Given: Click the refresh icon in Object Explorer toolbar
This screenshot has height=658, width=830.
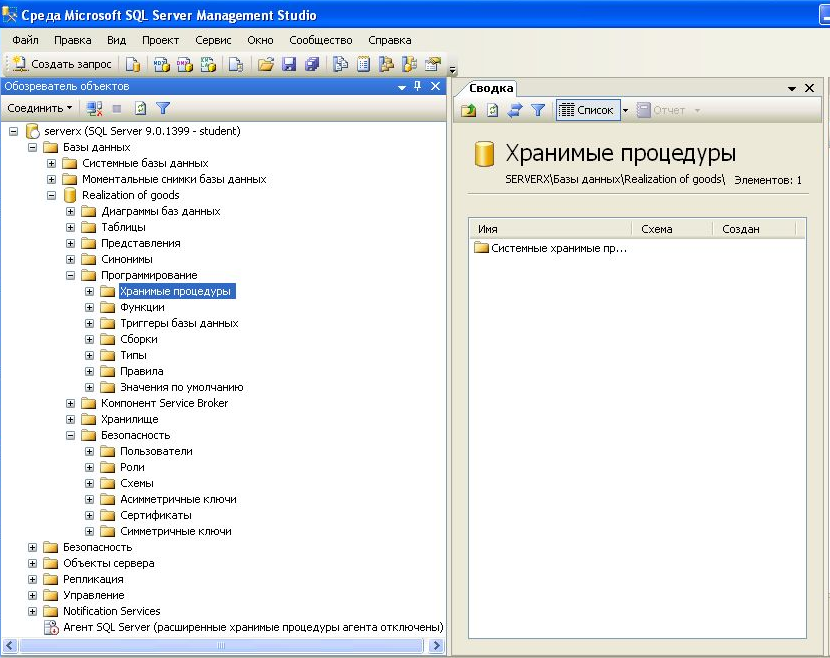Looking at the screenshot, I should (x=140, y=109).
